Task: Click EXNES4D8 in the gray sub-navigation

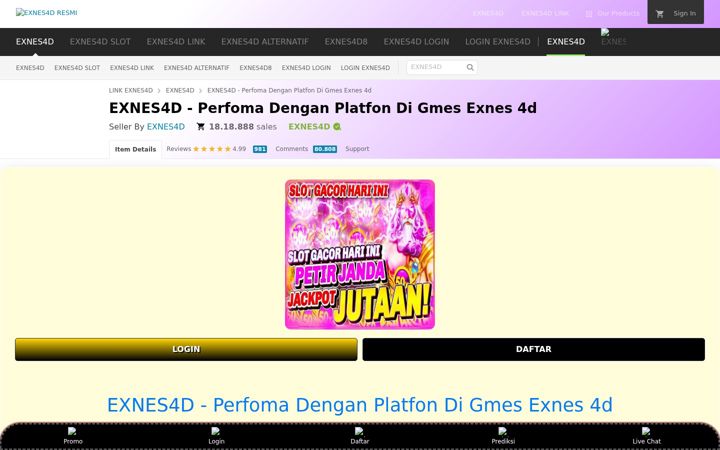Action: tap(255, 68)
